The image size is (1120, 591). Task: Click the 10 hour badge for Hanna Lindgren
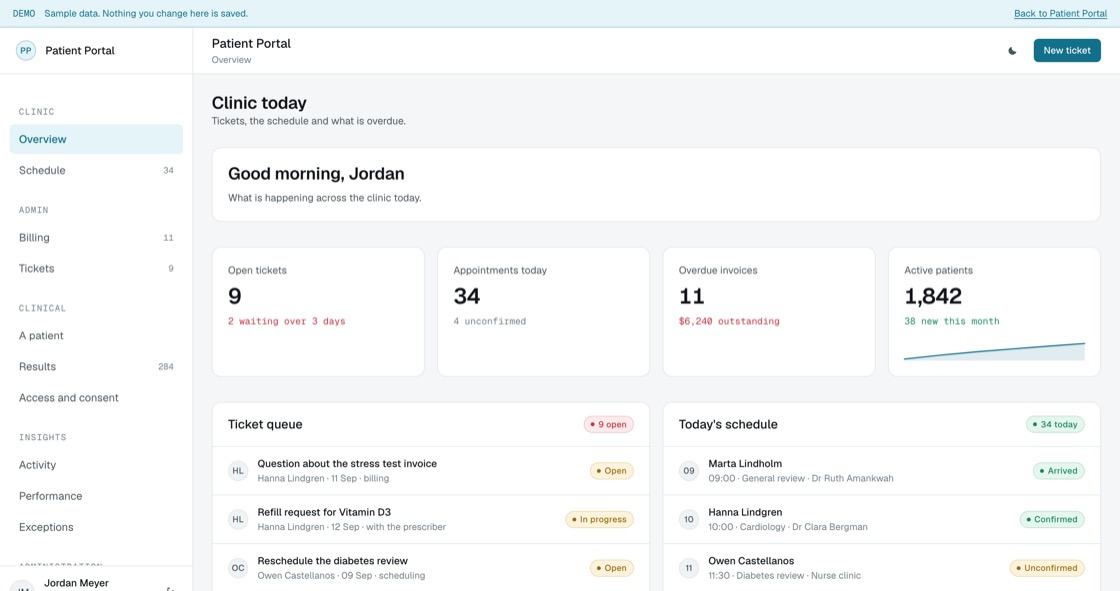click(689, 520)
